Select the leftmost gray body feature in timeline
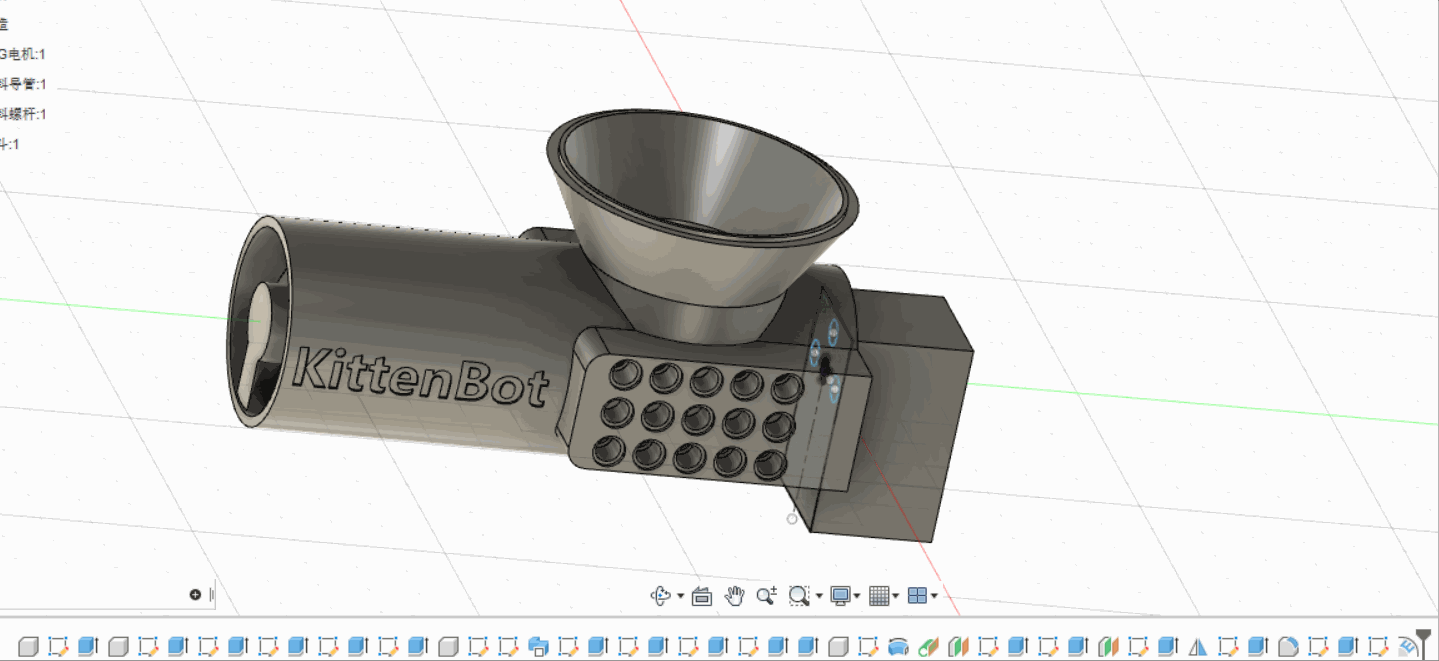This screenshot has width=1439, height=661. point(28,646)
